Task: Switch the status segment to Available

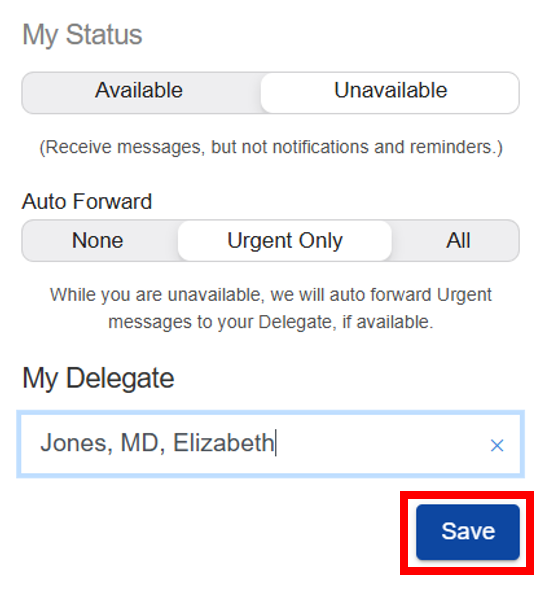Action: [139, 90]
